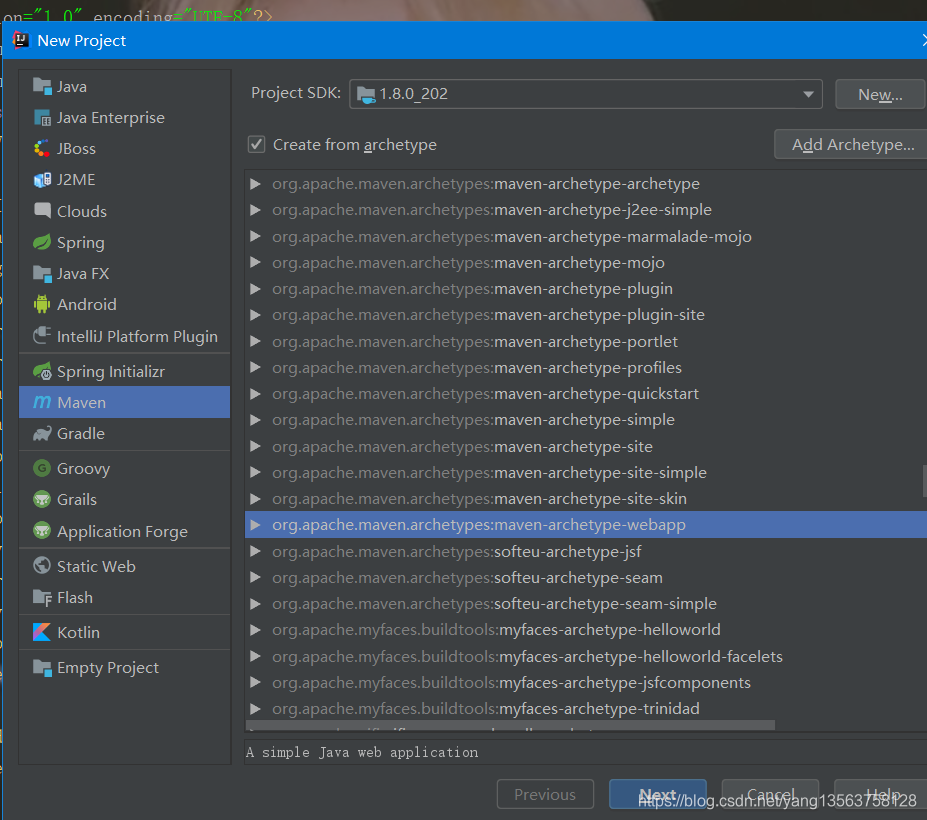
Task: Click the horizontal scrollbar of archetype list
Action: pyautogui.click(x=510, y=725)
